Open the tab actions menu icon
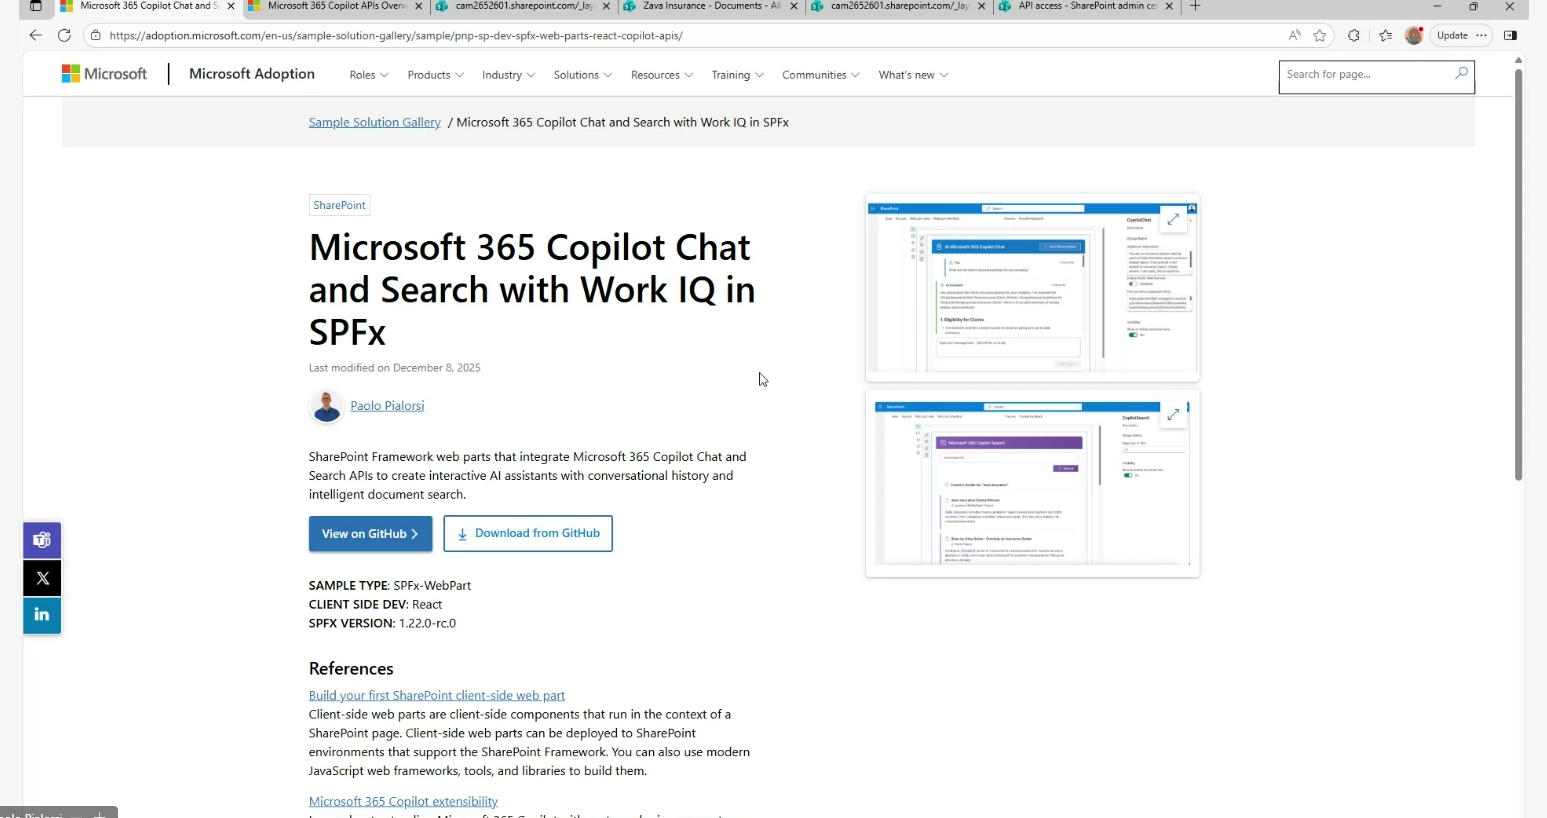Image resolution: width=1547 pixels, height=818 pixels. click(x=36, y=6)
